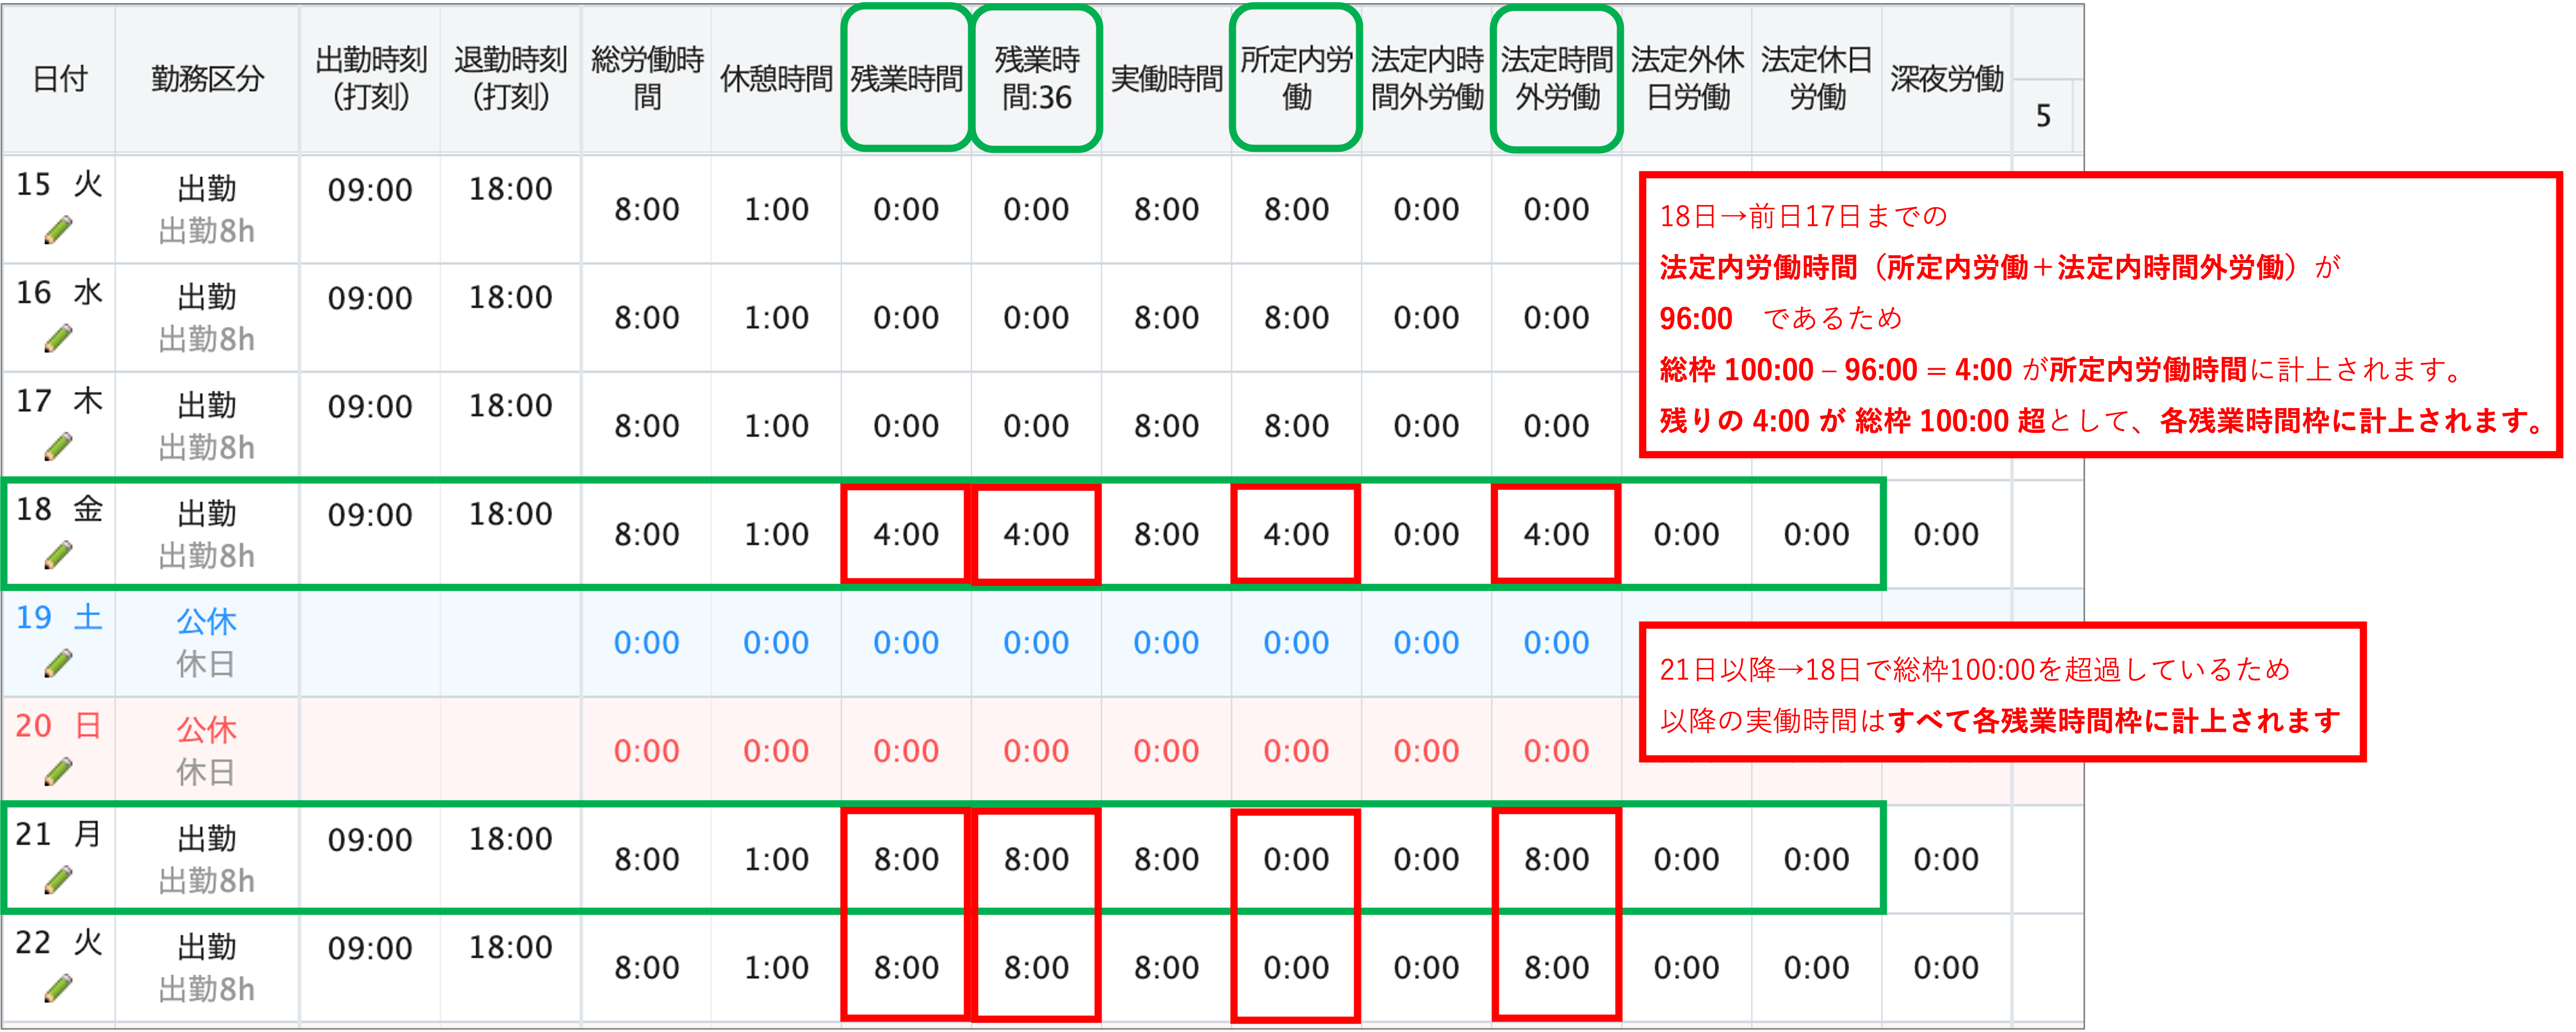
Task: Click the 1:00 休憩時間 cell on 15 火
Action: (x=777, y=209)
